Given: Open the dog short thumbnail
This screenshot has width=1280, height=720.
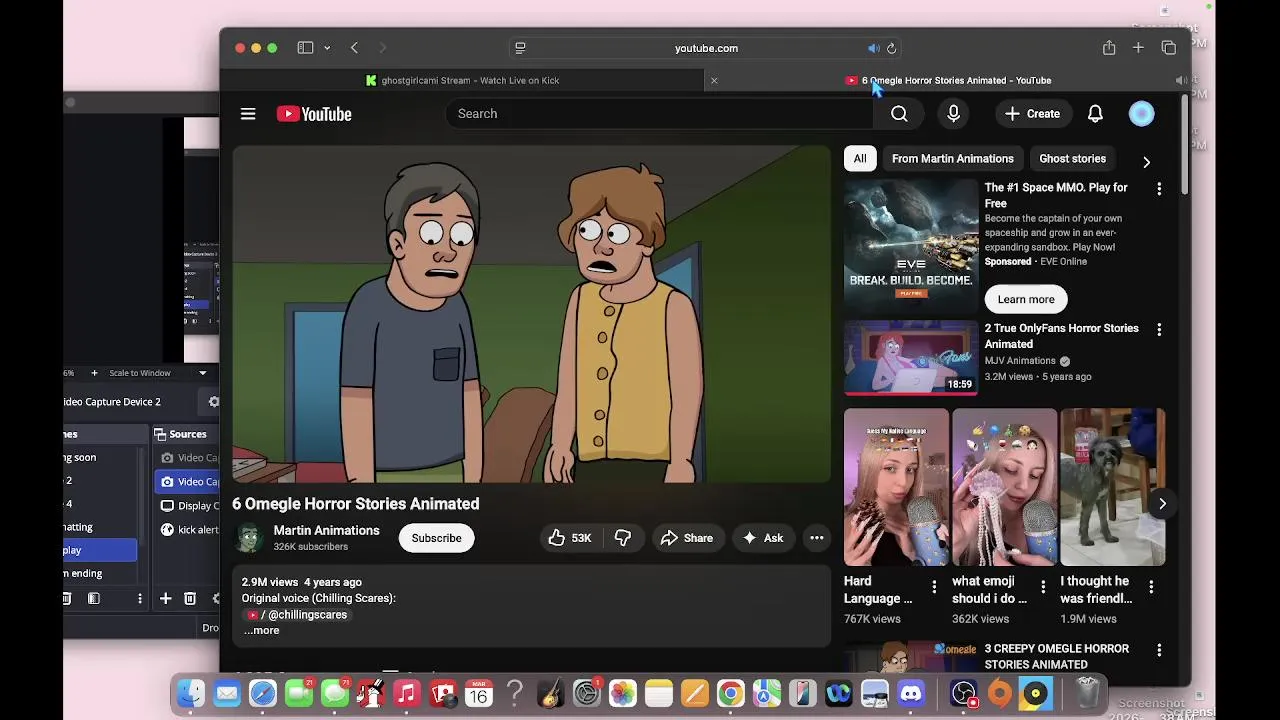Looking at the screenshot, I should [x=1112, y=487].
